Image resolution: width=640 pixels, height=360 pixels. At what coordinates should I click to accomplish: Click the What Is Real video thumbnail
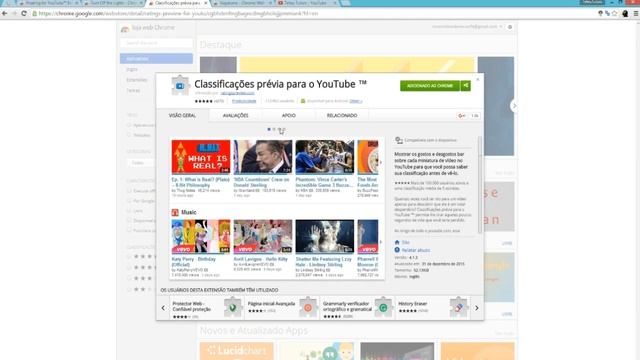point(201,157)
